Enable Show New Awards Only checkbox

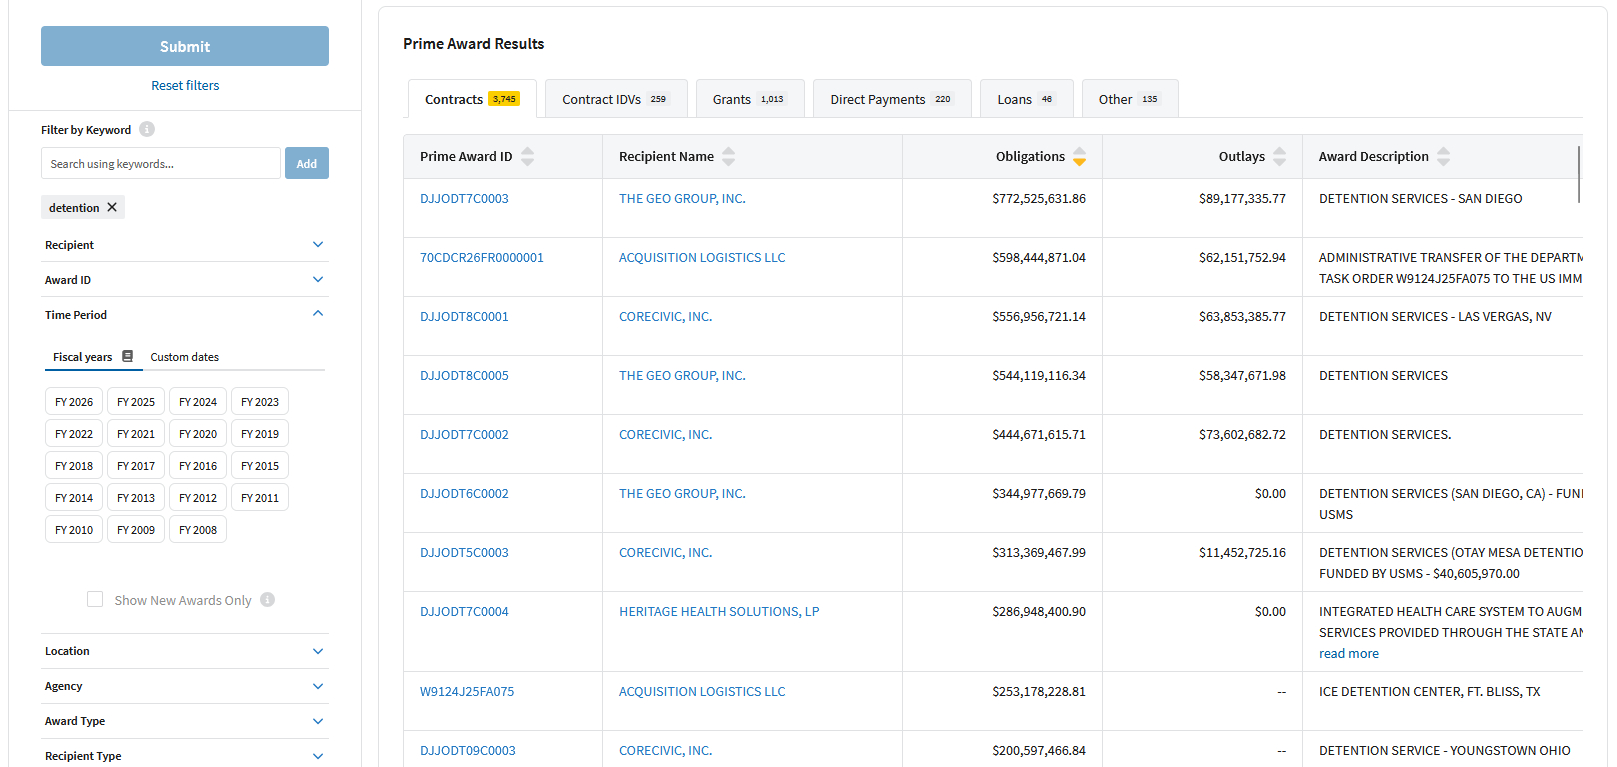coord(95,599)
